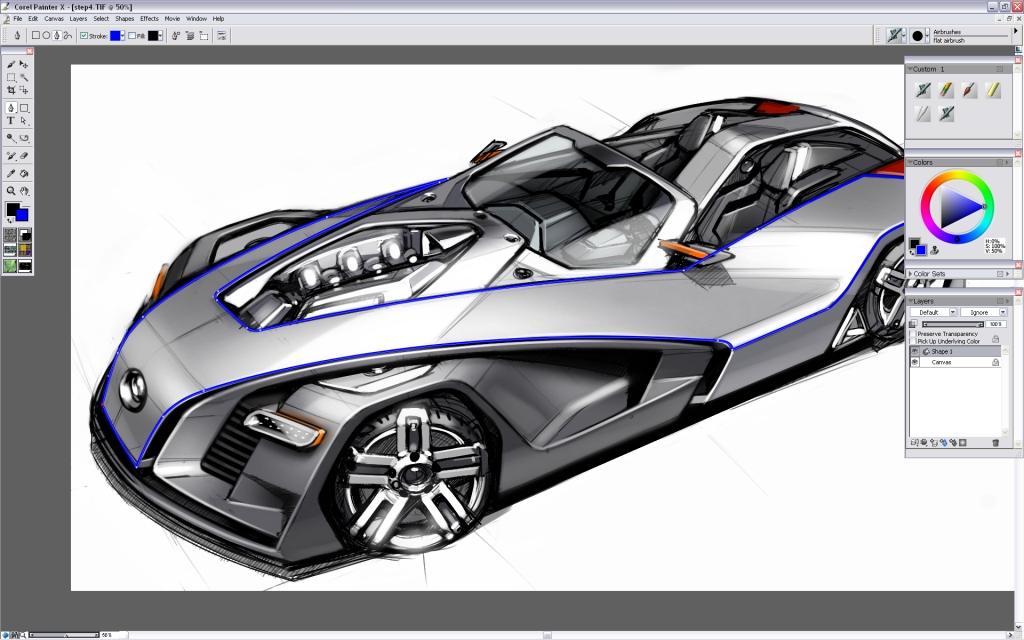Screen dimensions: 1024x640
Task: Open the Default composite method dropdown
Action: (x=953, y=312)
